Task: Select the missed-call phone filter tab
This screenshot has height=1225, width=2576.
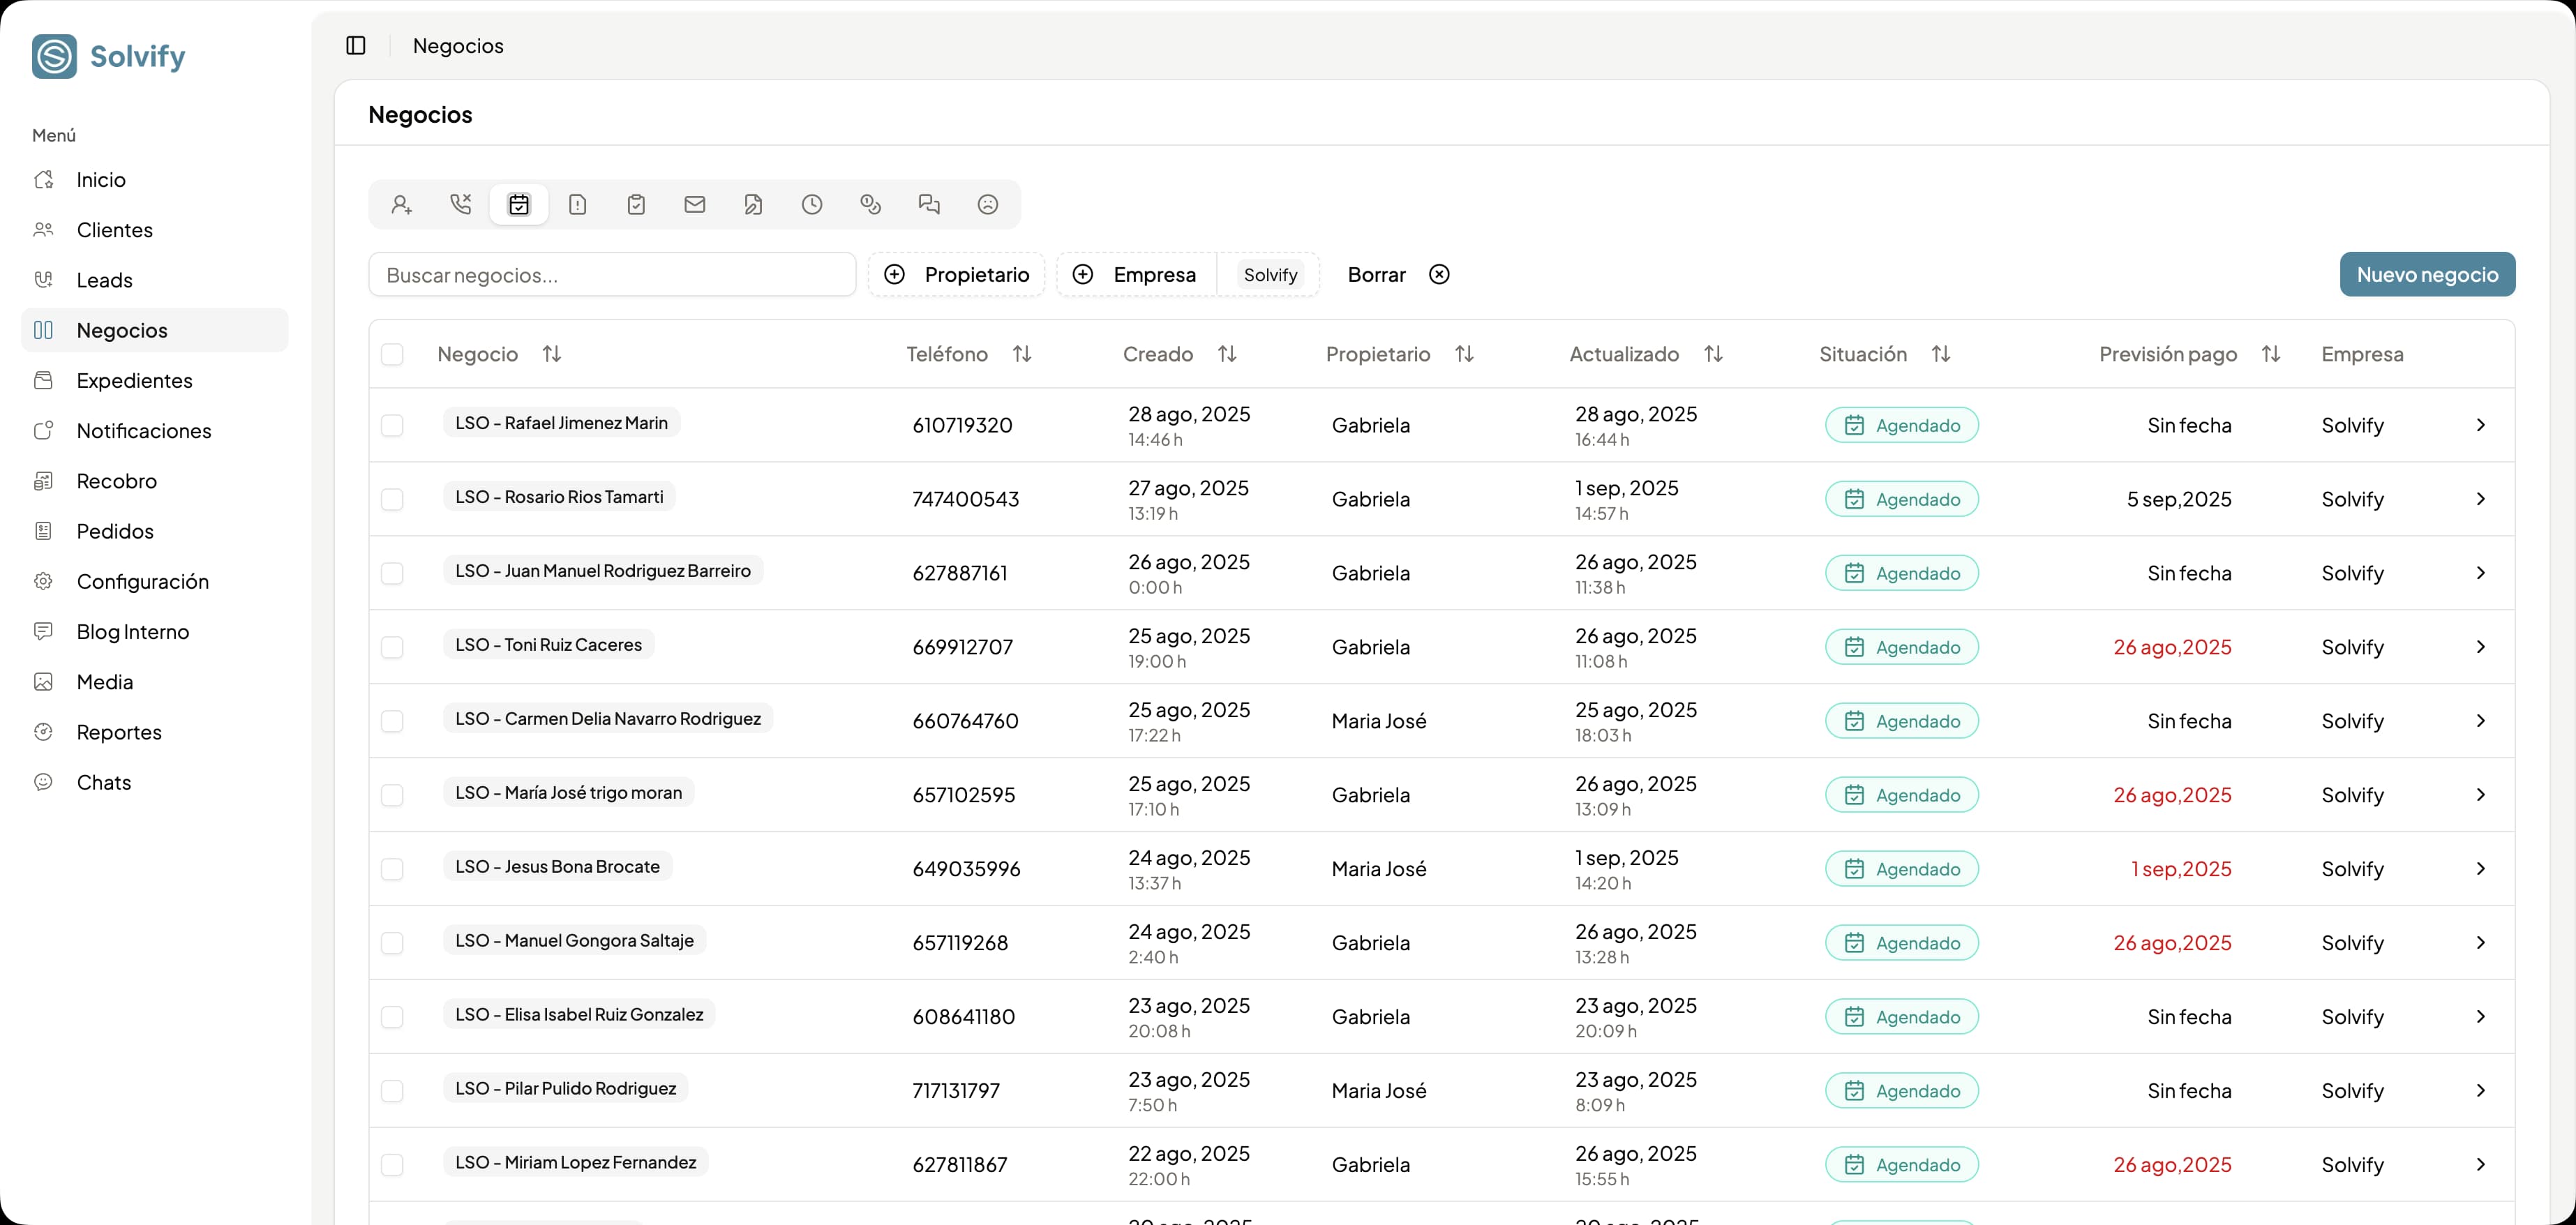Action: tap(460, 204)
